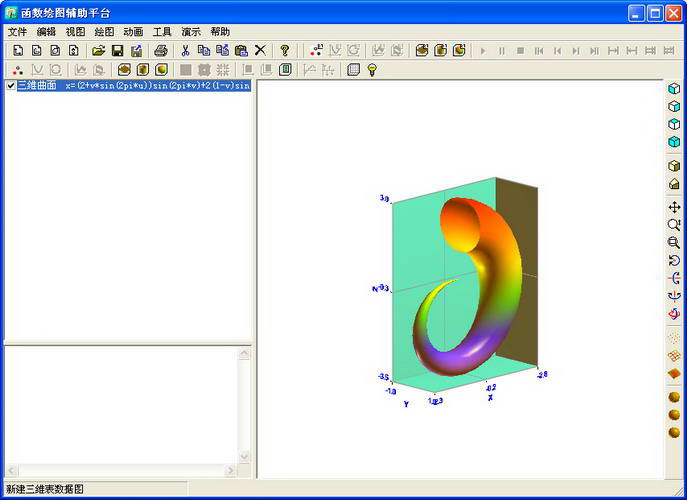Maximize the 函数绘图辅助平台 window
687x500 pixels.
pos(655,13)
